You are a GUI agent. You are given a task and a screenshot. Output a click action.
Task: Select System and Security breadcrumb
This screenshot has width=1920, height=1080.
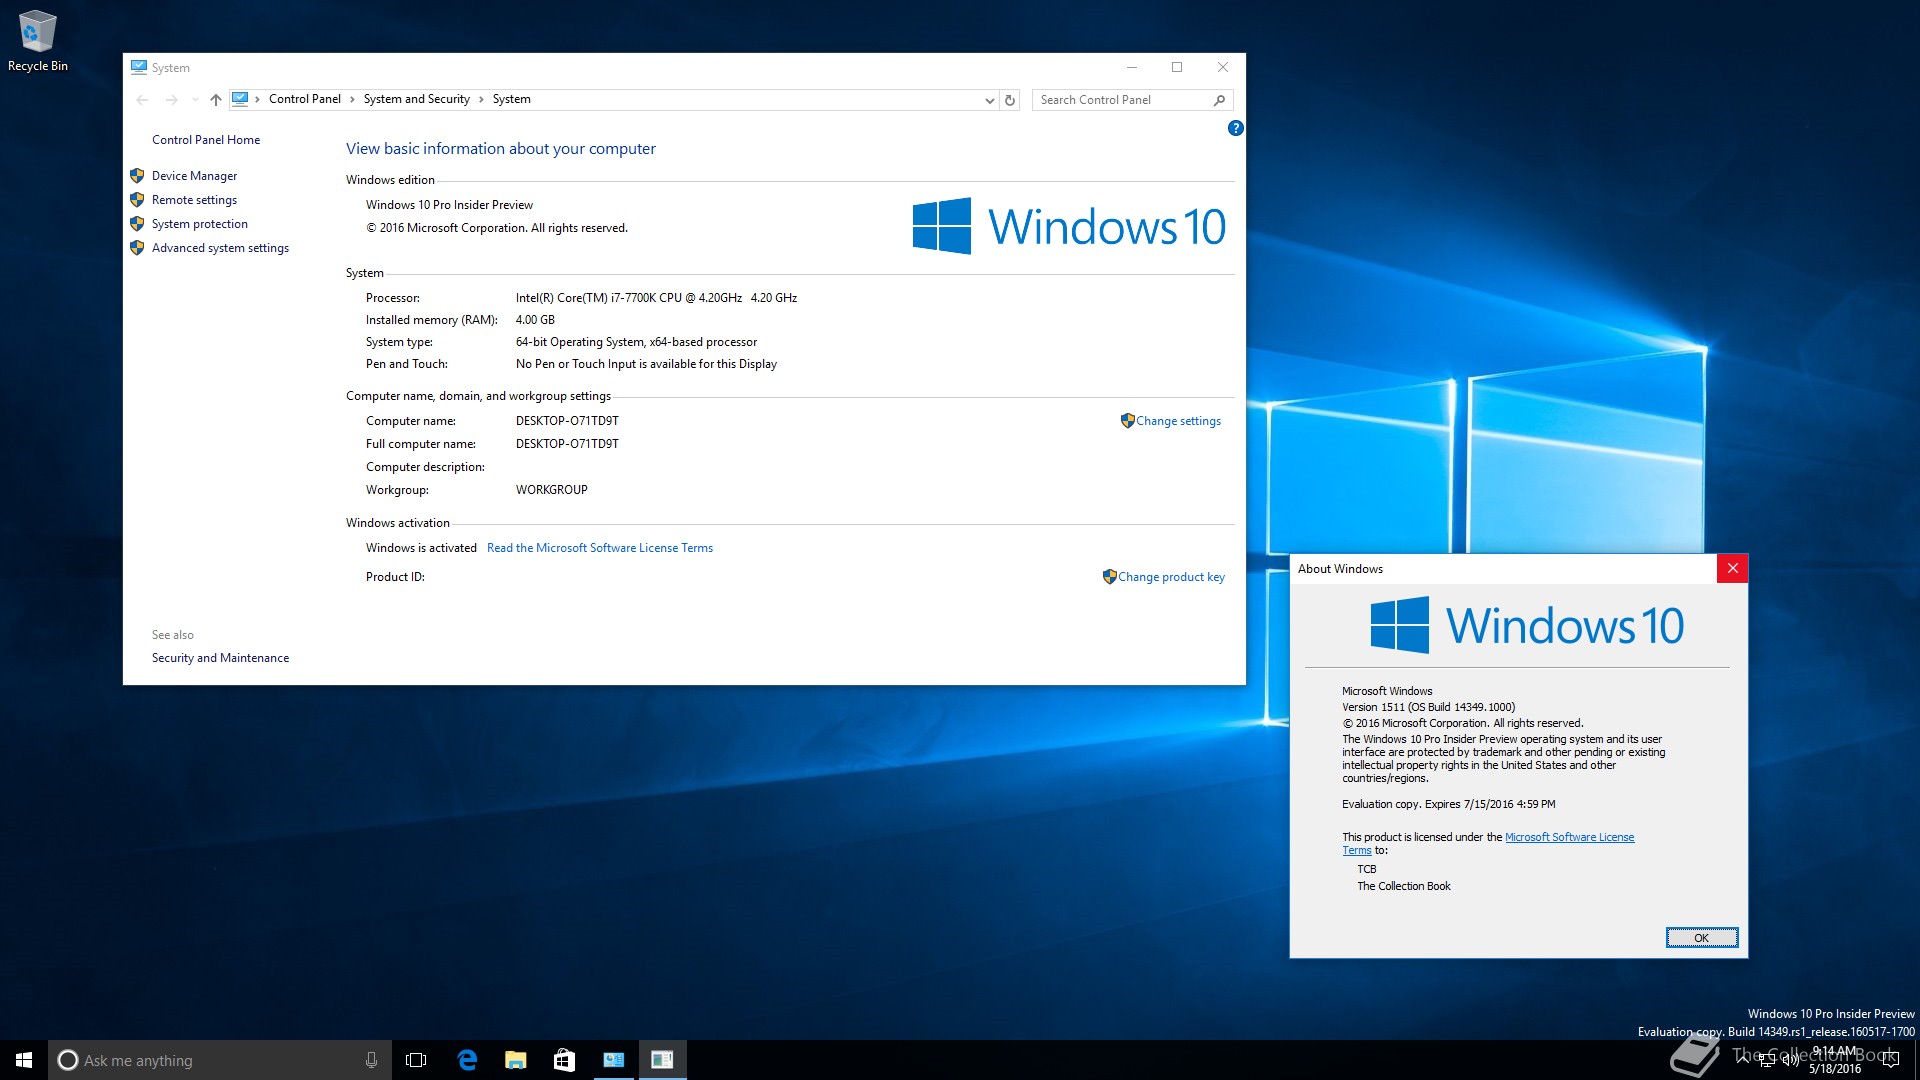pyautogui.click(x=416, y=99)
